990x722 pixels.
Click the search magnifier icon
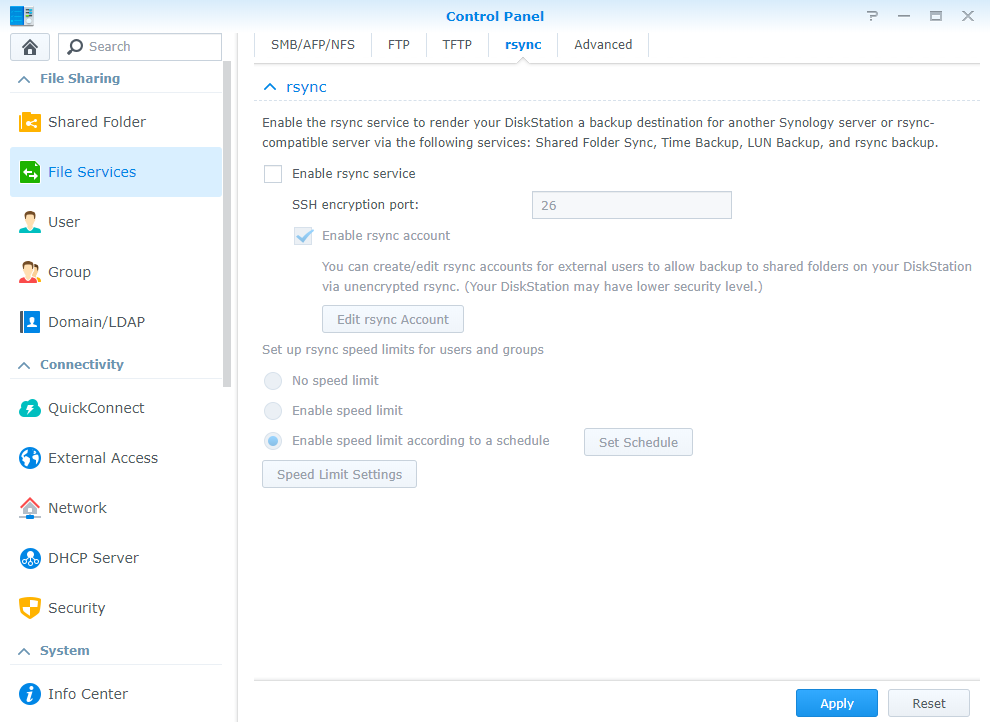coord(75,47)
